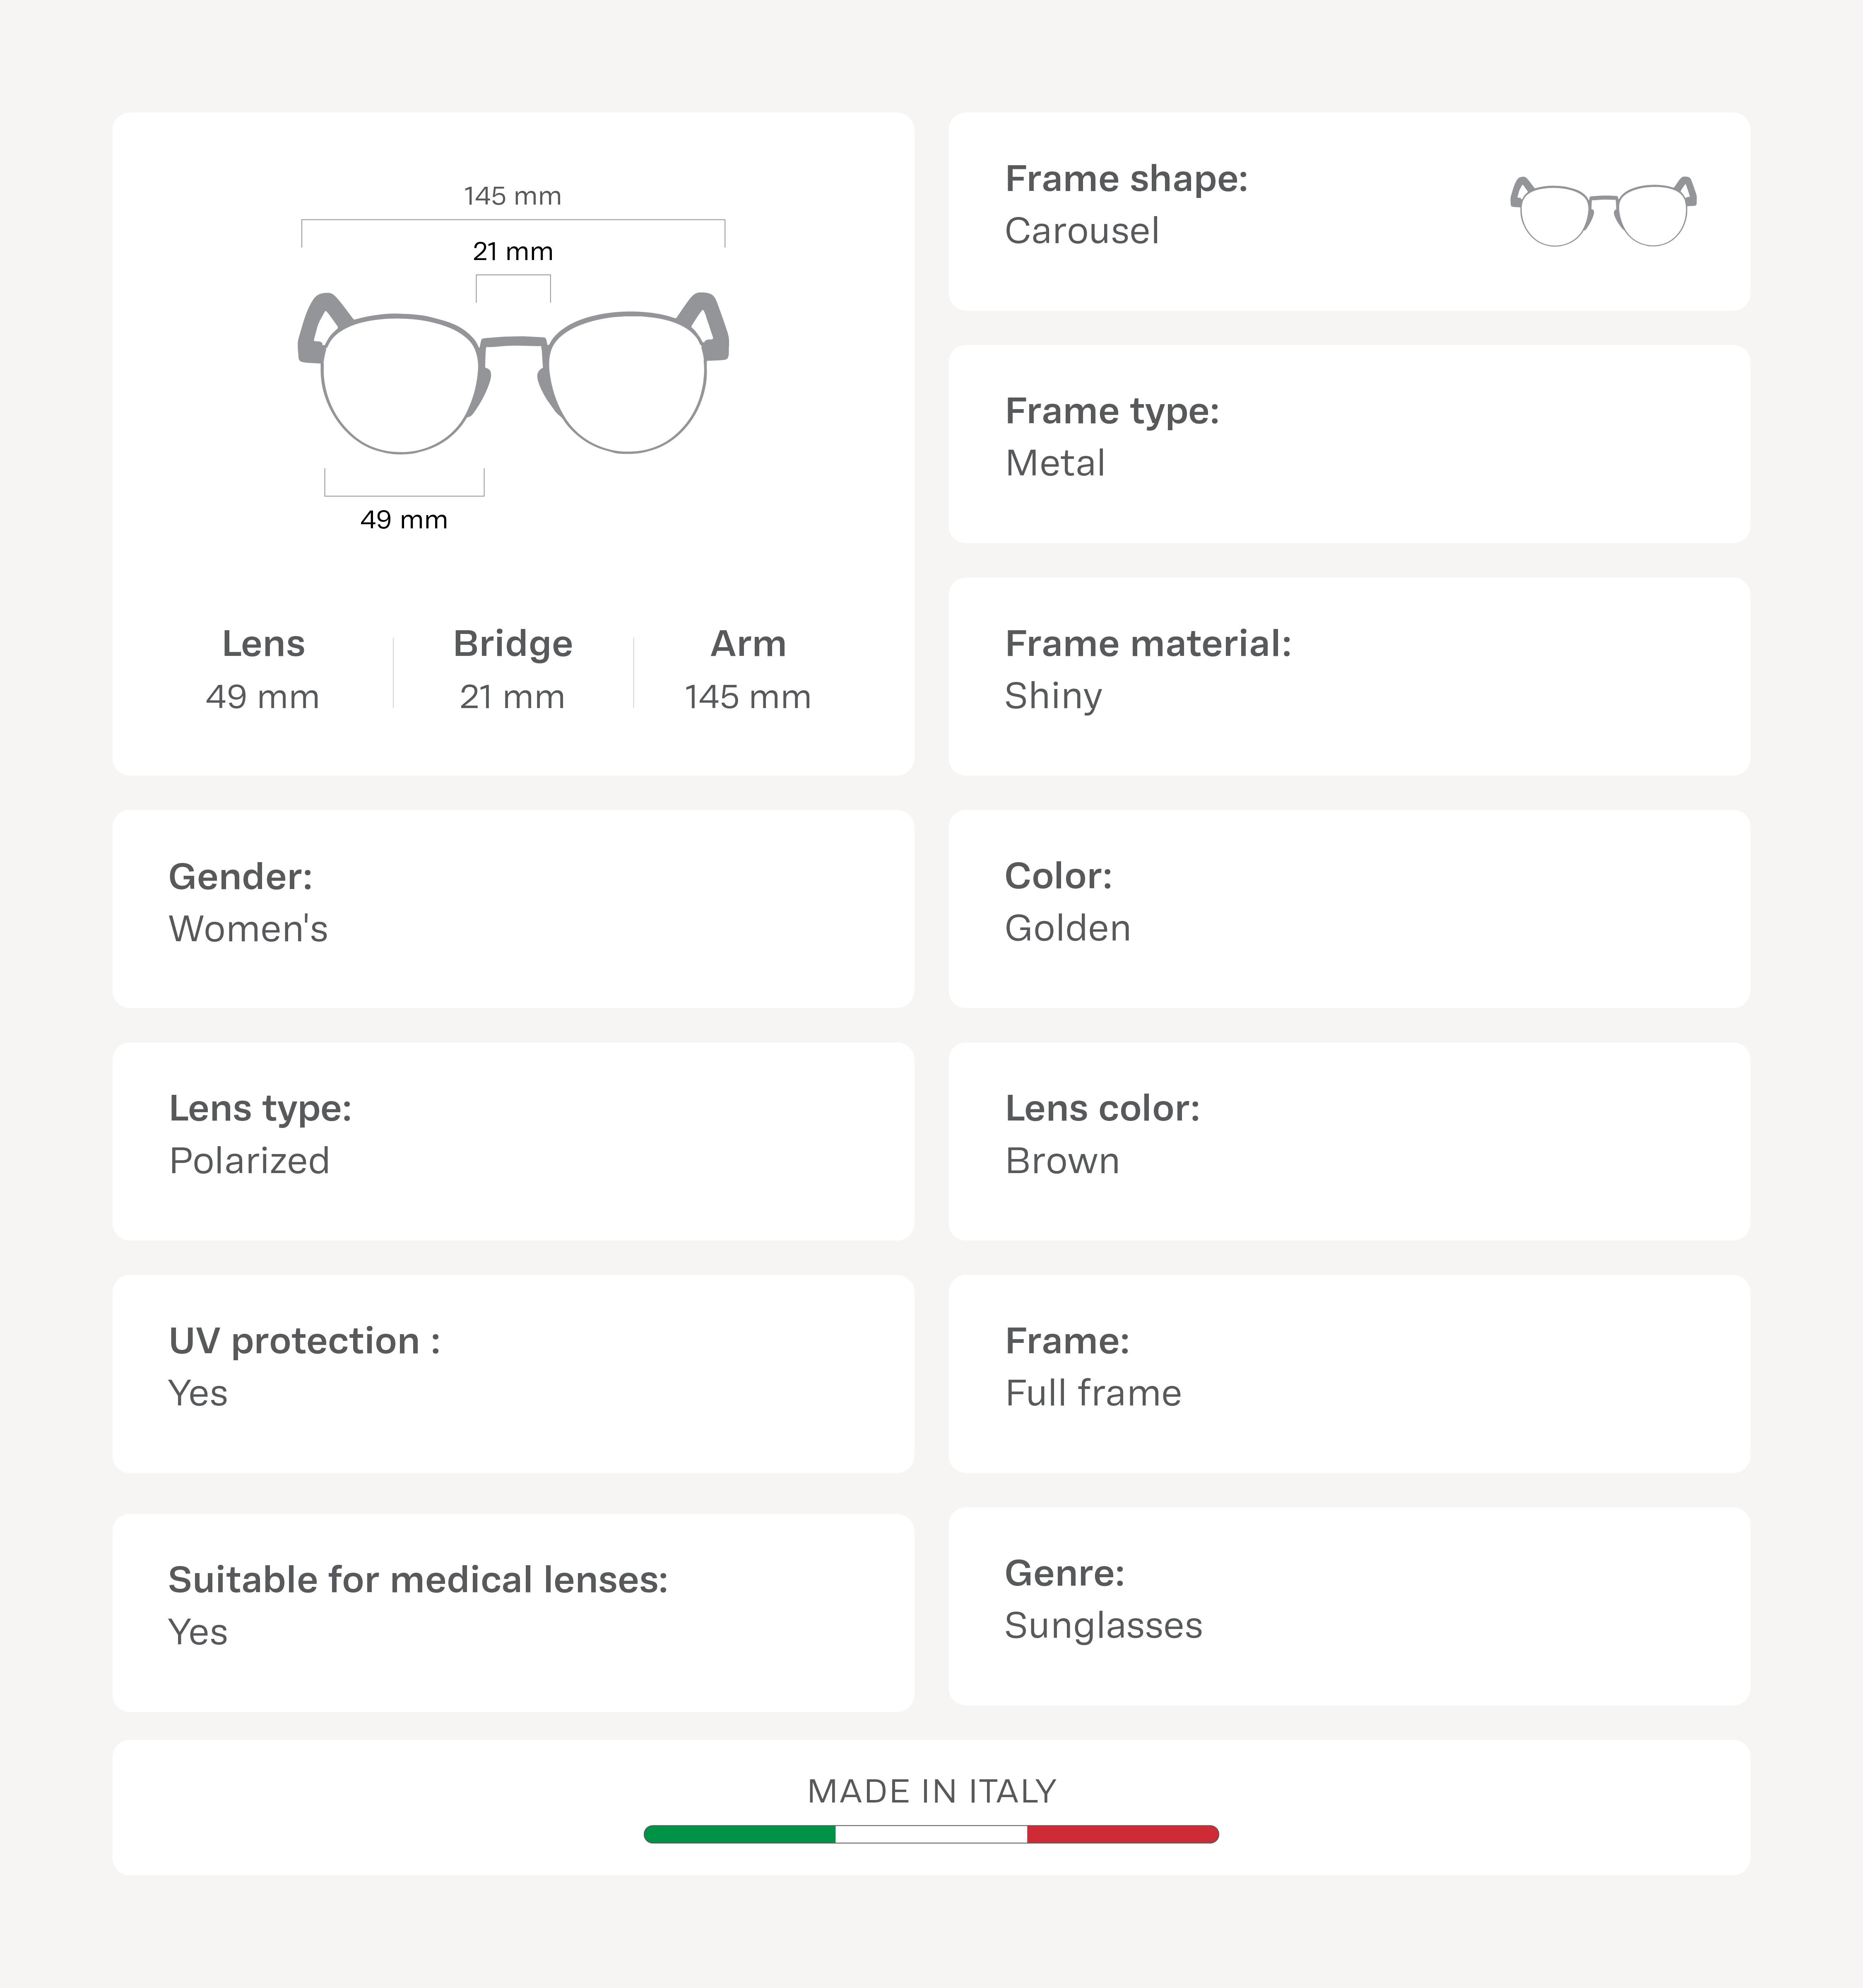Select the Lens measurement heading
The height and width of the screenshot is (1988, 1863).
point(263,644)
